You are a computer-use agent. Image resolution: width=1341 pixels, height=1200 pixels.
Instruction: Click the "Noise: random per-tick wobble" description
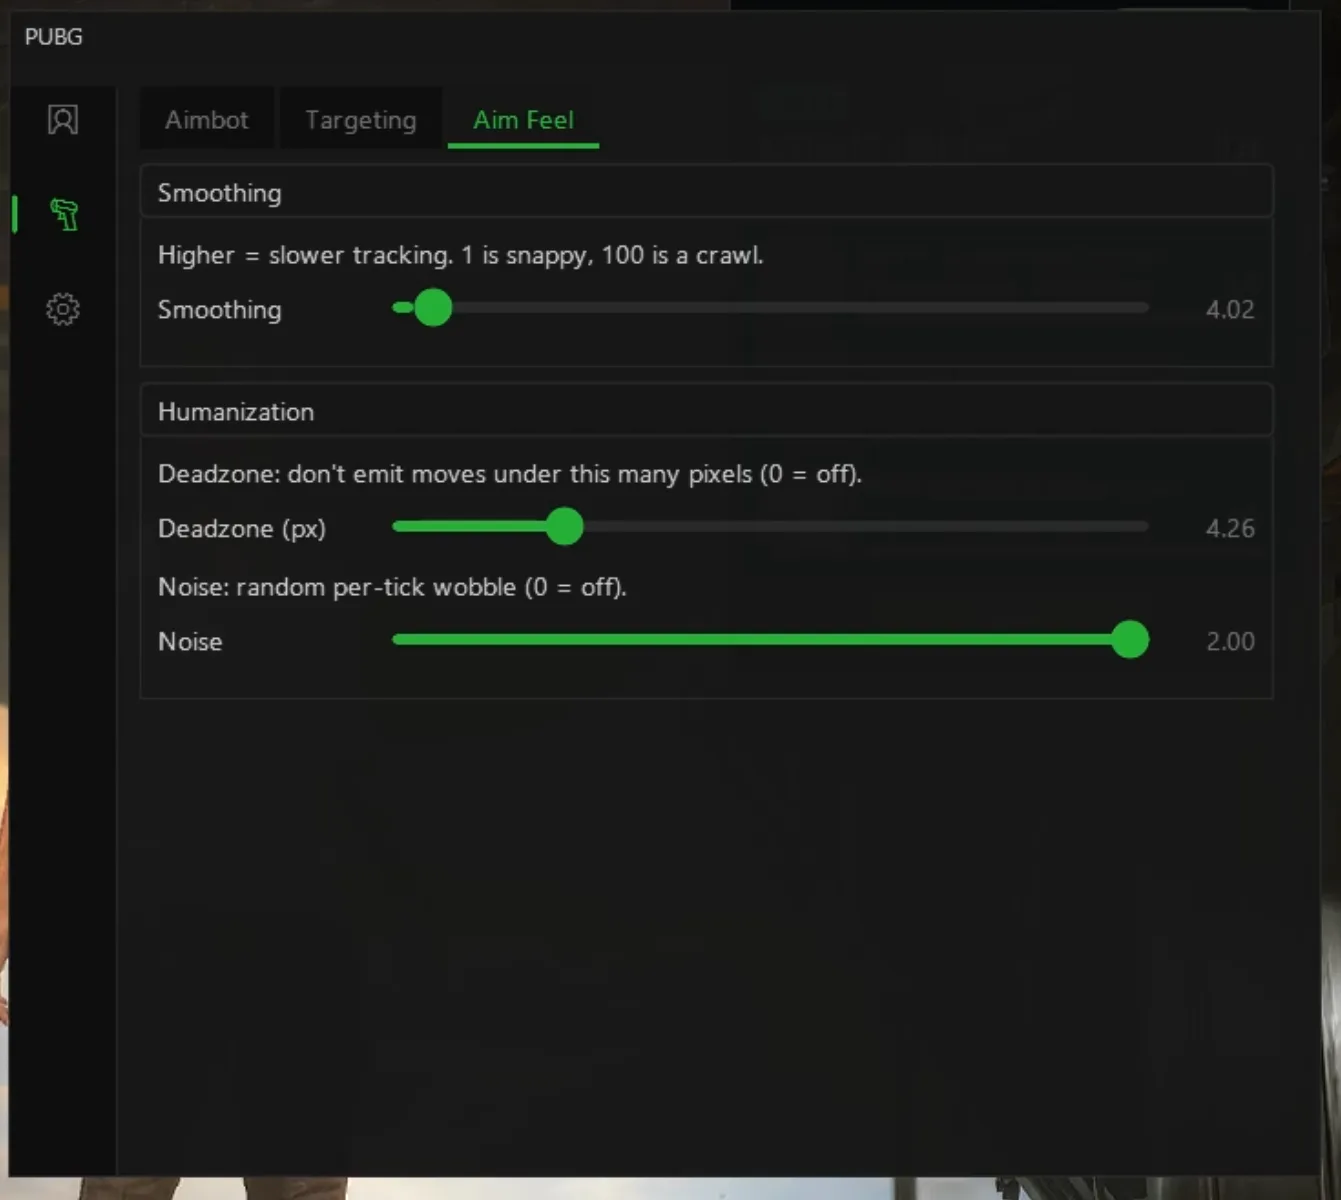(x=392, y=587)
